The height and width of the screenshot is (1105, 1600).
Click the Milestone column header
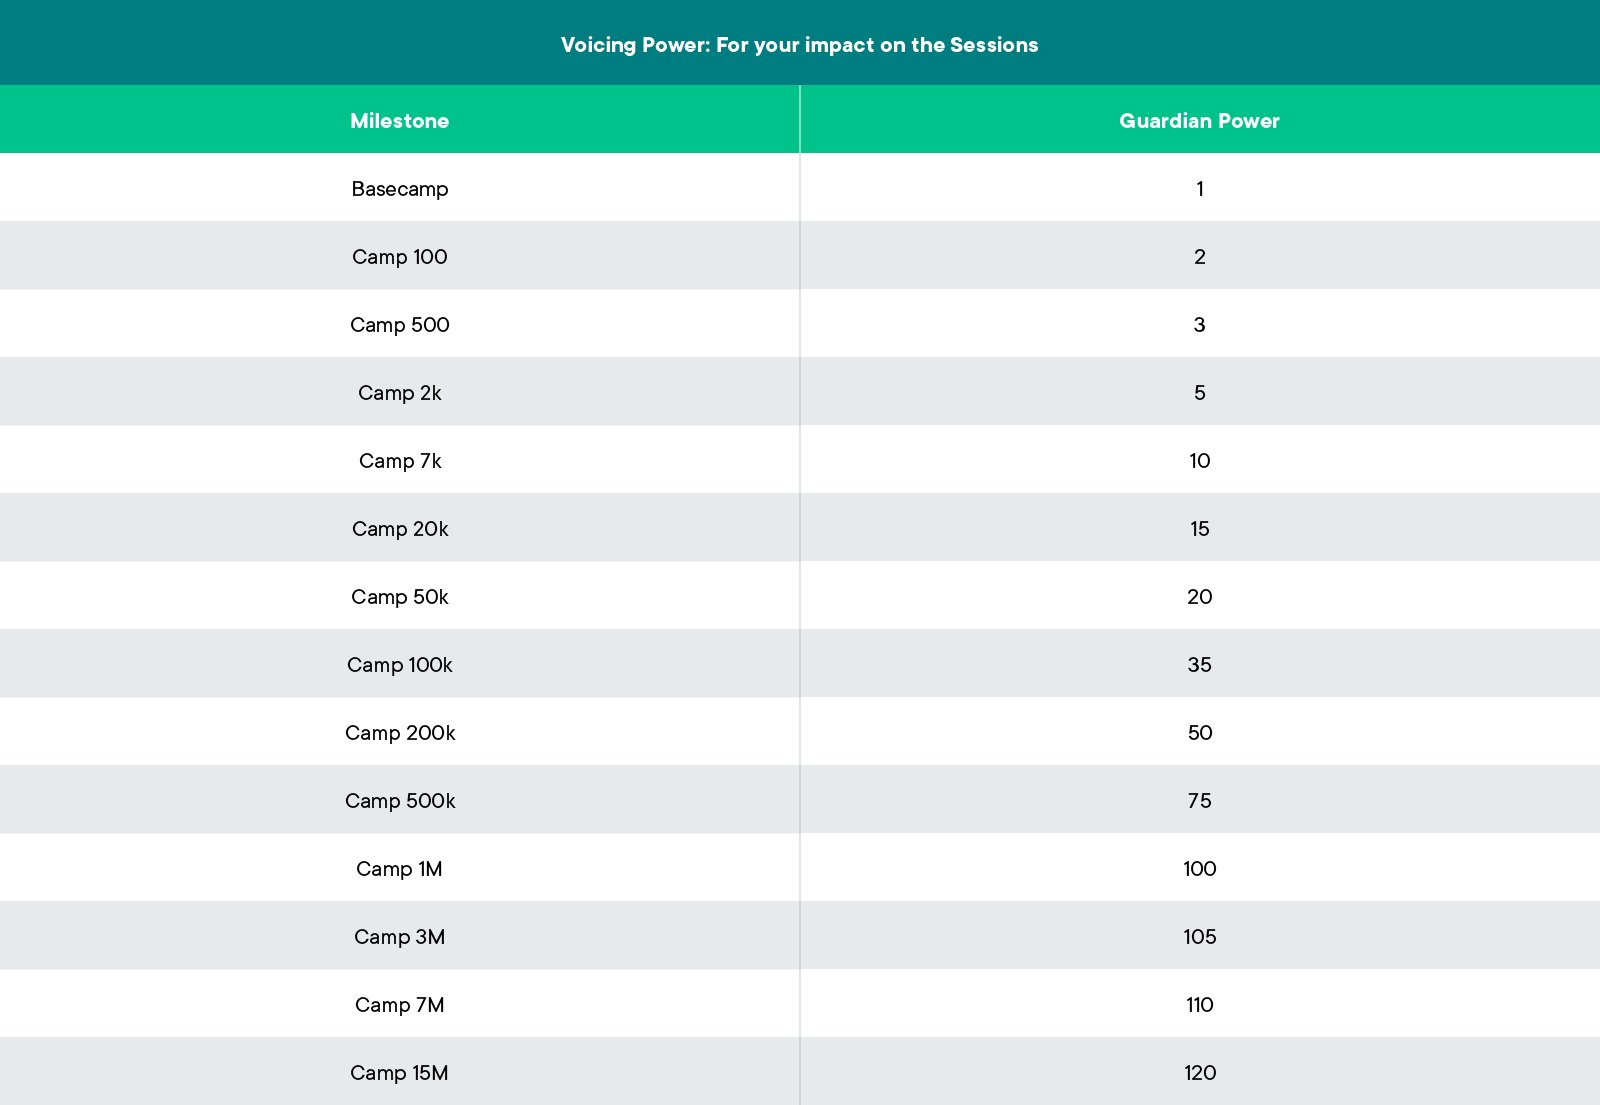399,121
